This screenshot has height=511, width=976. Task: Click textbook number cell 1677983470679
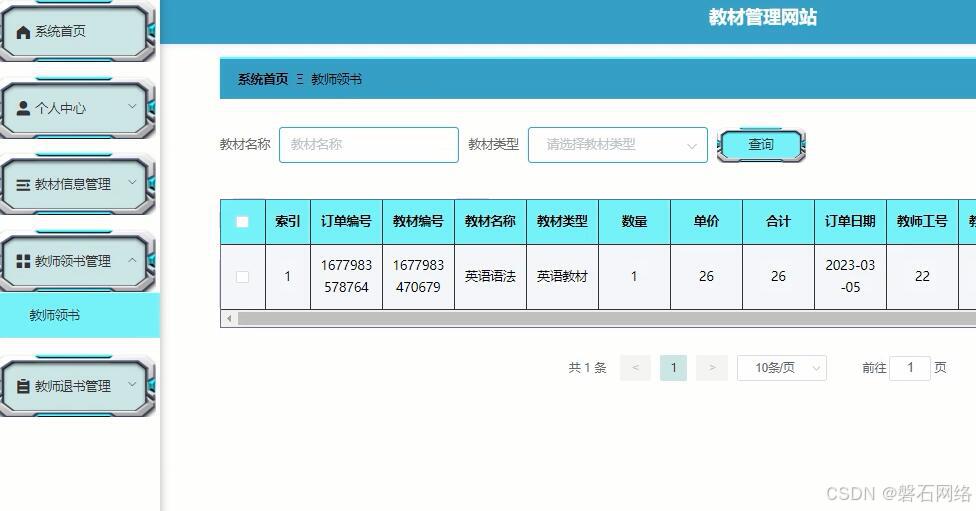click(418, 276)
